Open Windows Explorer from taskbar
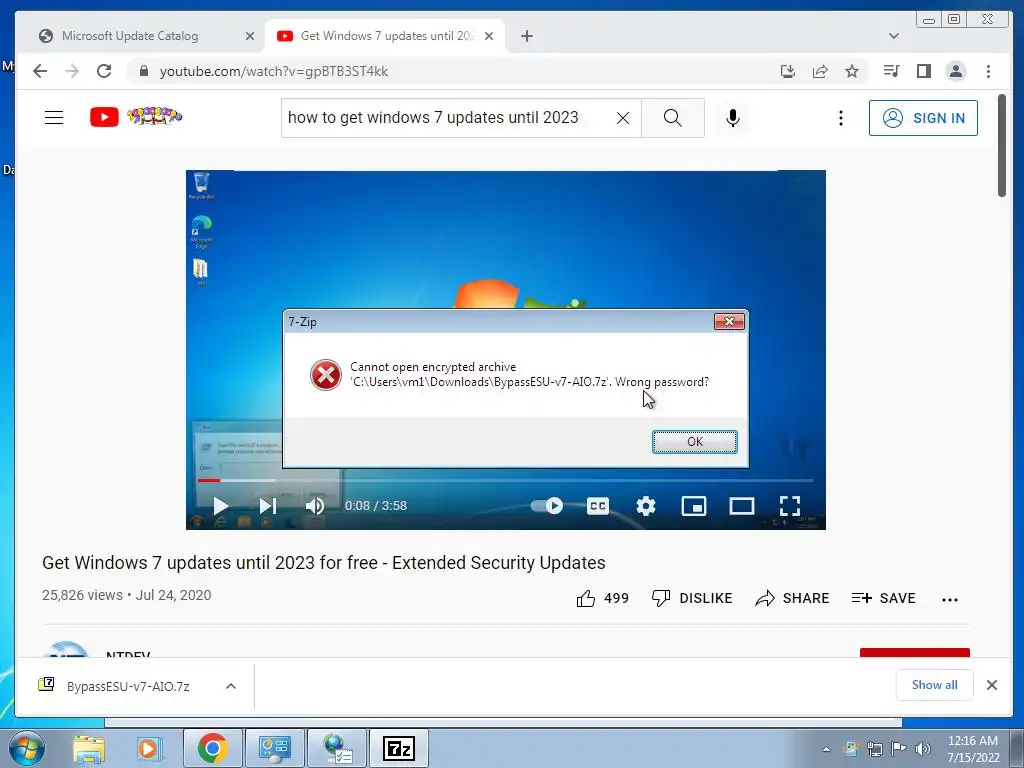This screenshot has height=768, width=1024. [89, 748]
